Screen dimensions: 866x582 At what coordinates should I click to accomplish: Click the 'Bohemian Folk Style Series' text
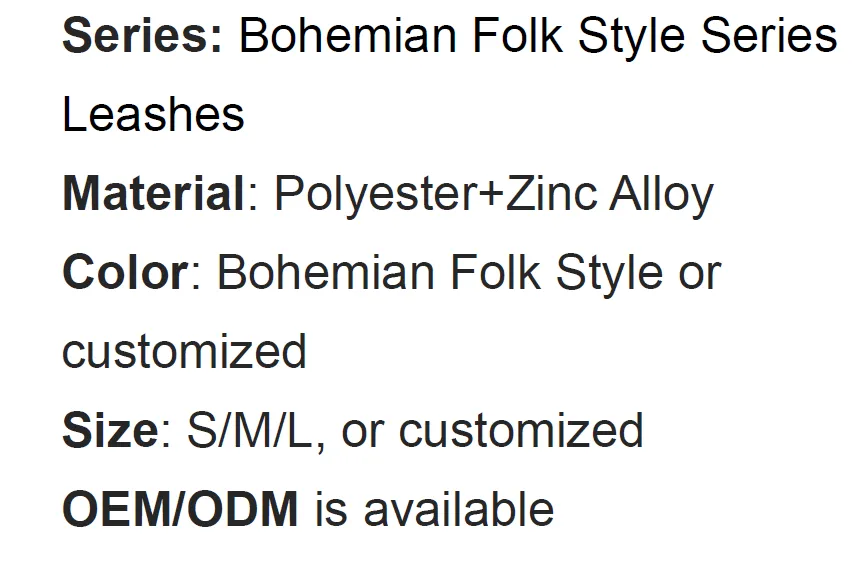538,37
